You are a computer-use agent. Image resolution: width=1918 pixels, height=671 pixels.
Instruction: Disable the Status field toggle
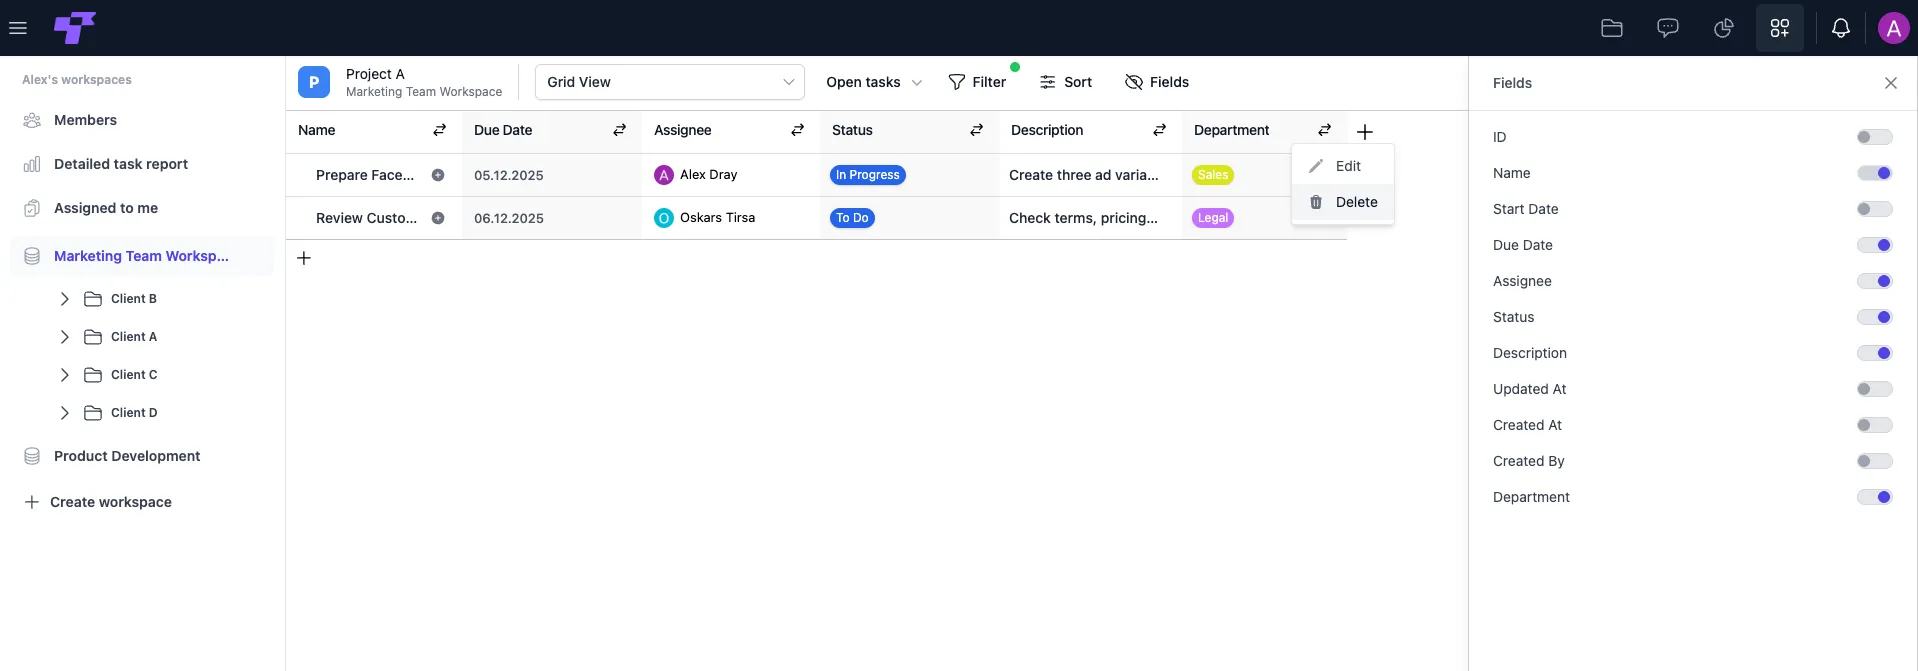(1874, 317)
